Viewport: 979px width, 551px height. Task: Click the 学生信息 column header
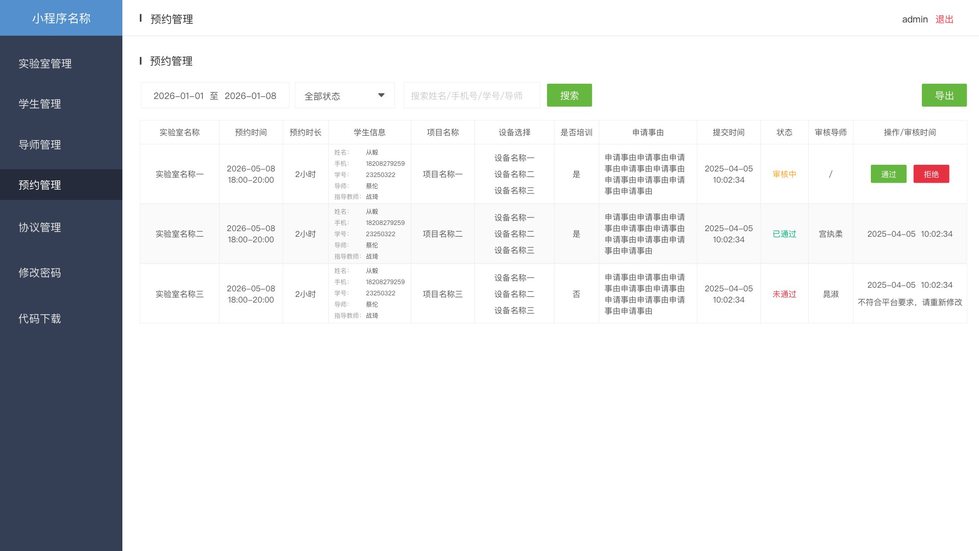click(x=370, y=132)
